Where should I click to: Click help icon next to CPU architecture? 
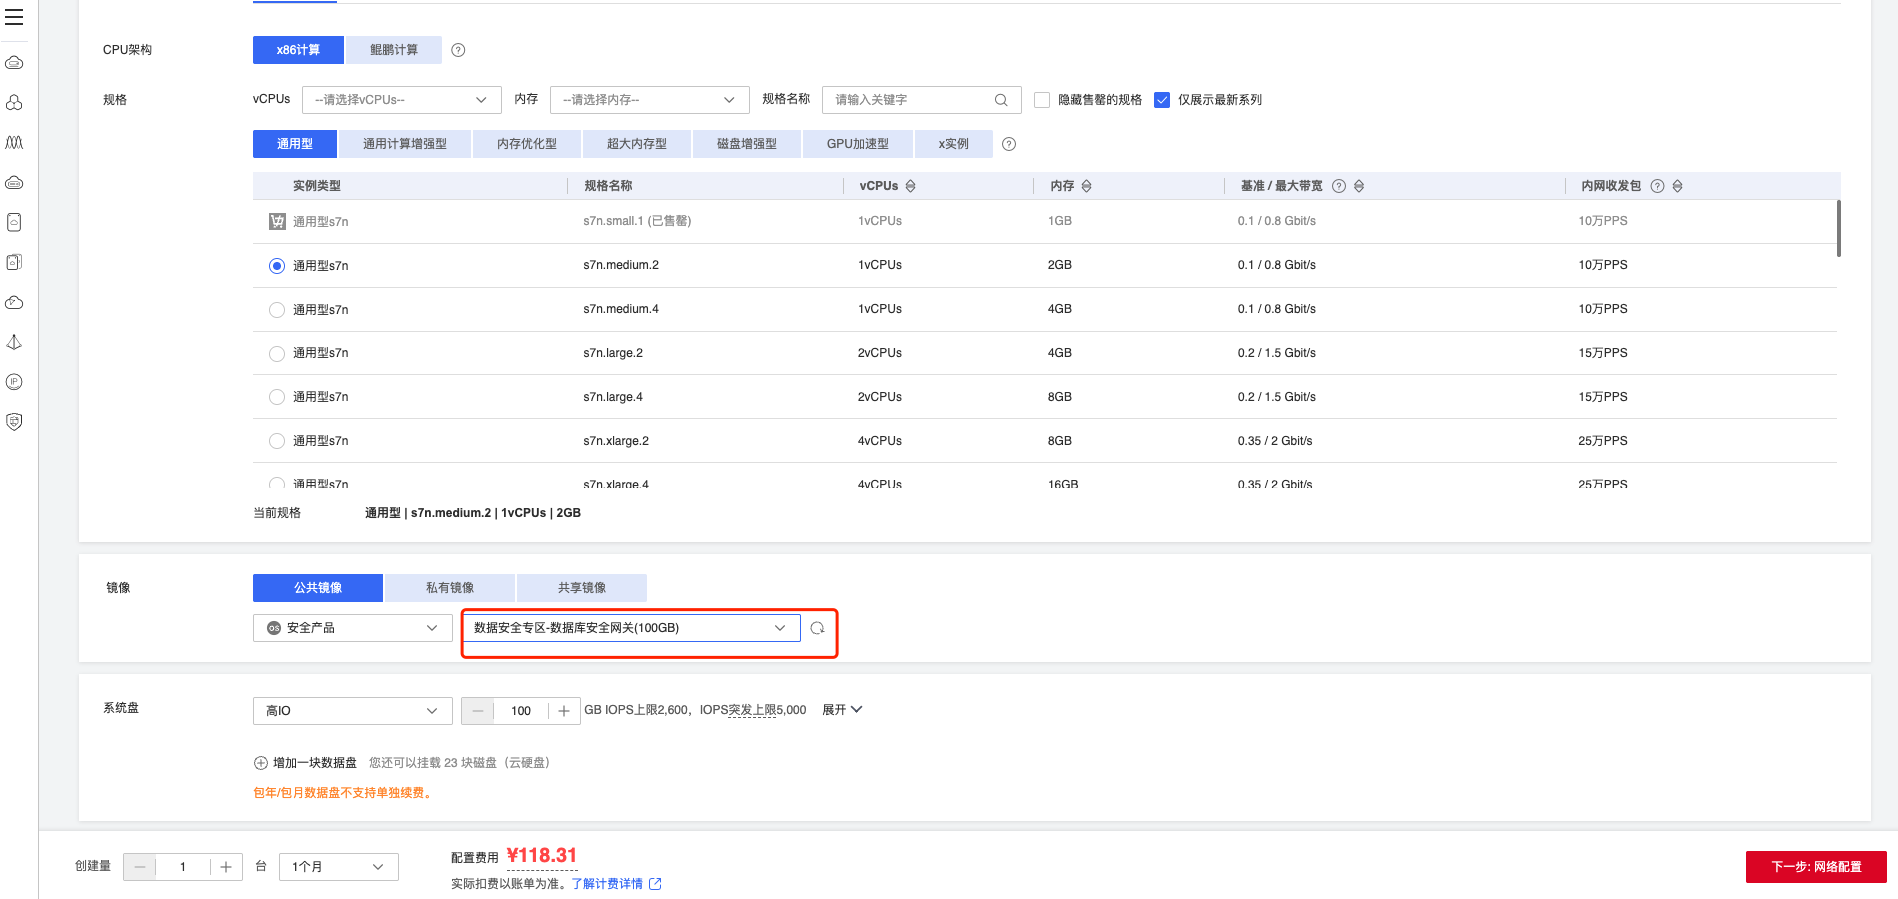coord(458,50)
